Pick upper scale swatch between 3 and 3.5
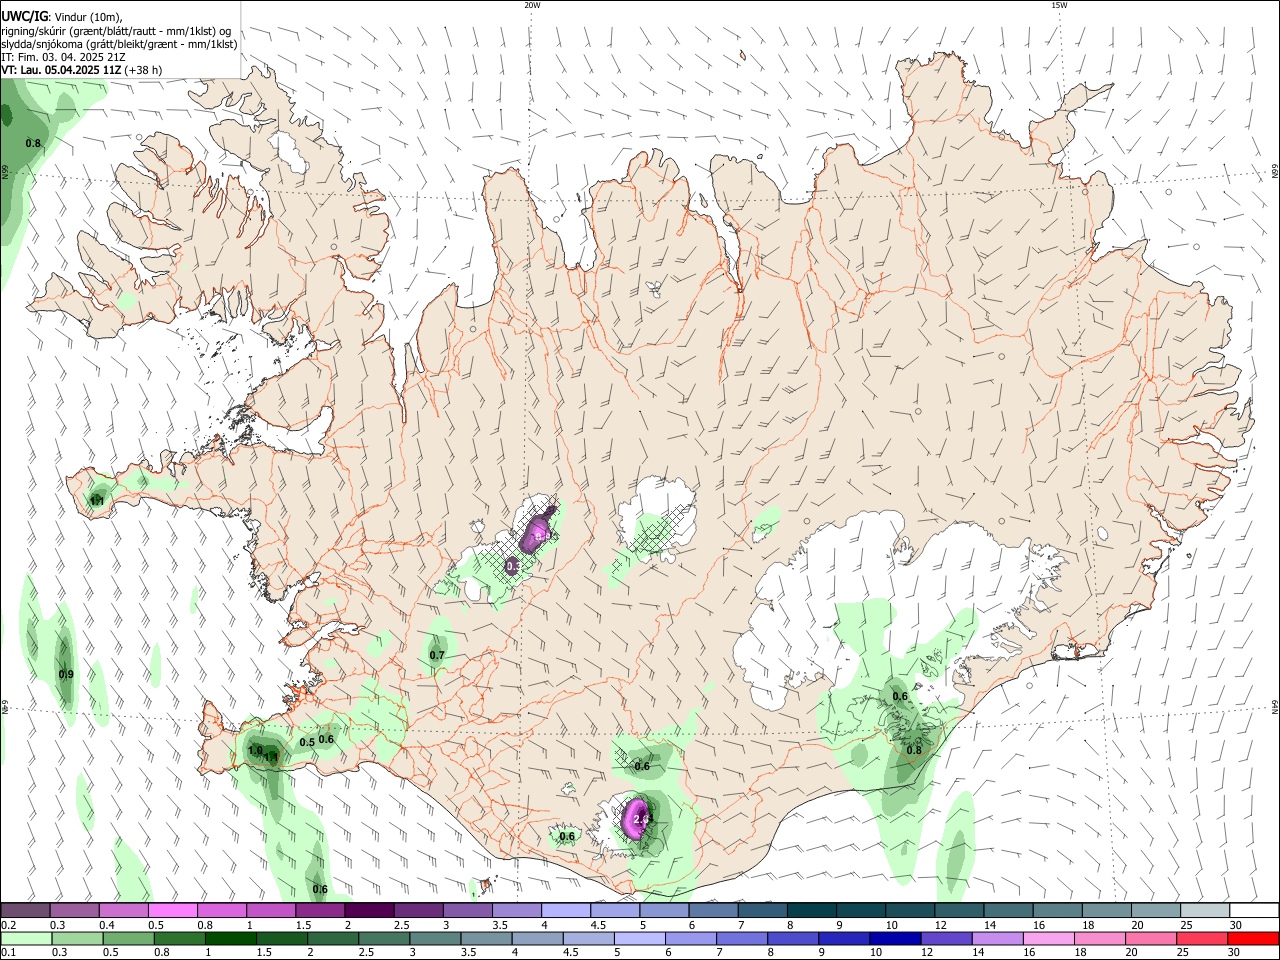The image size is (1280, 960). (467, 910)
